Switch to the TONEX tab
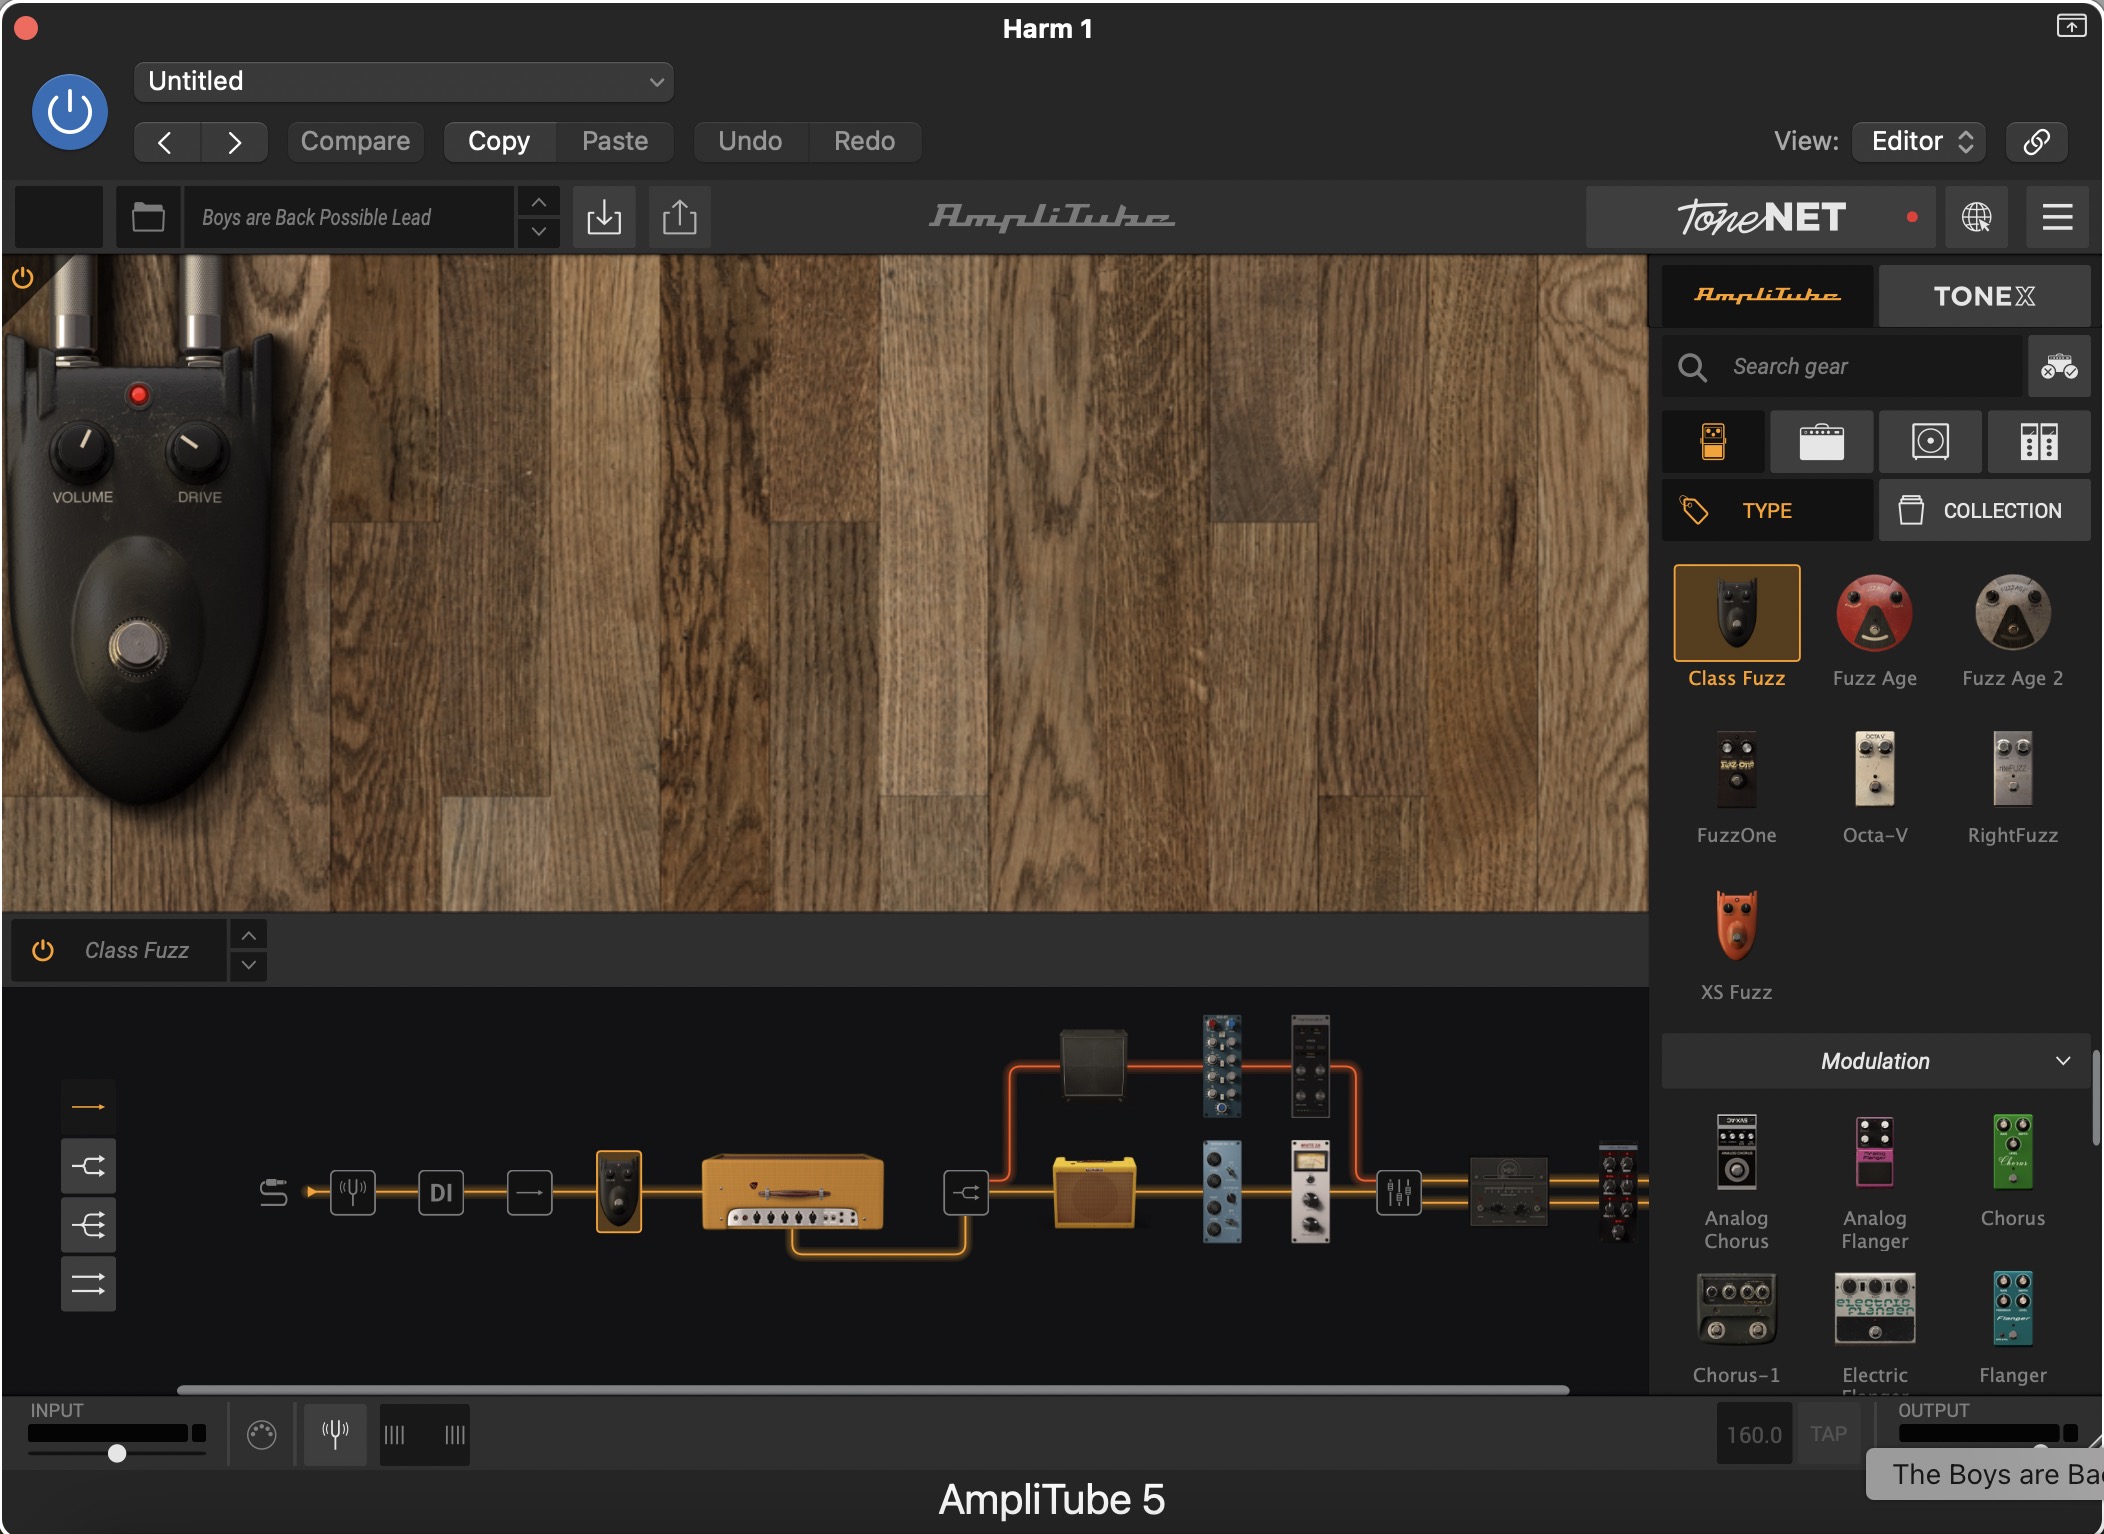 1984,296
